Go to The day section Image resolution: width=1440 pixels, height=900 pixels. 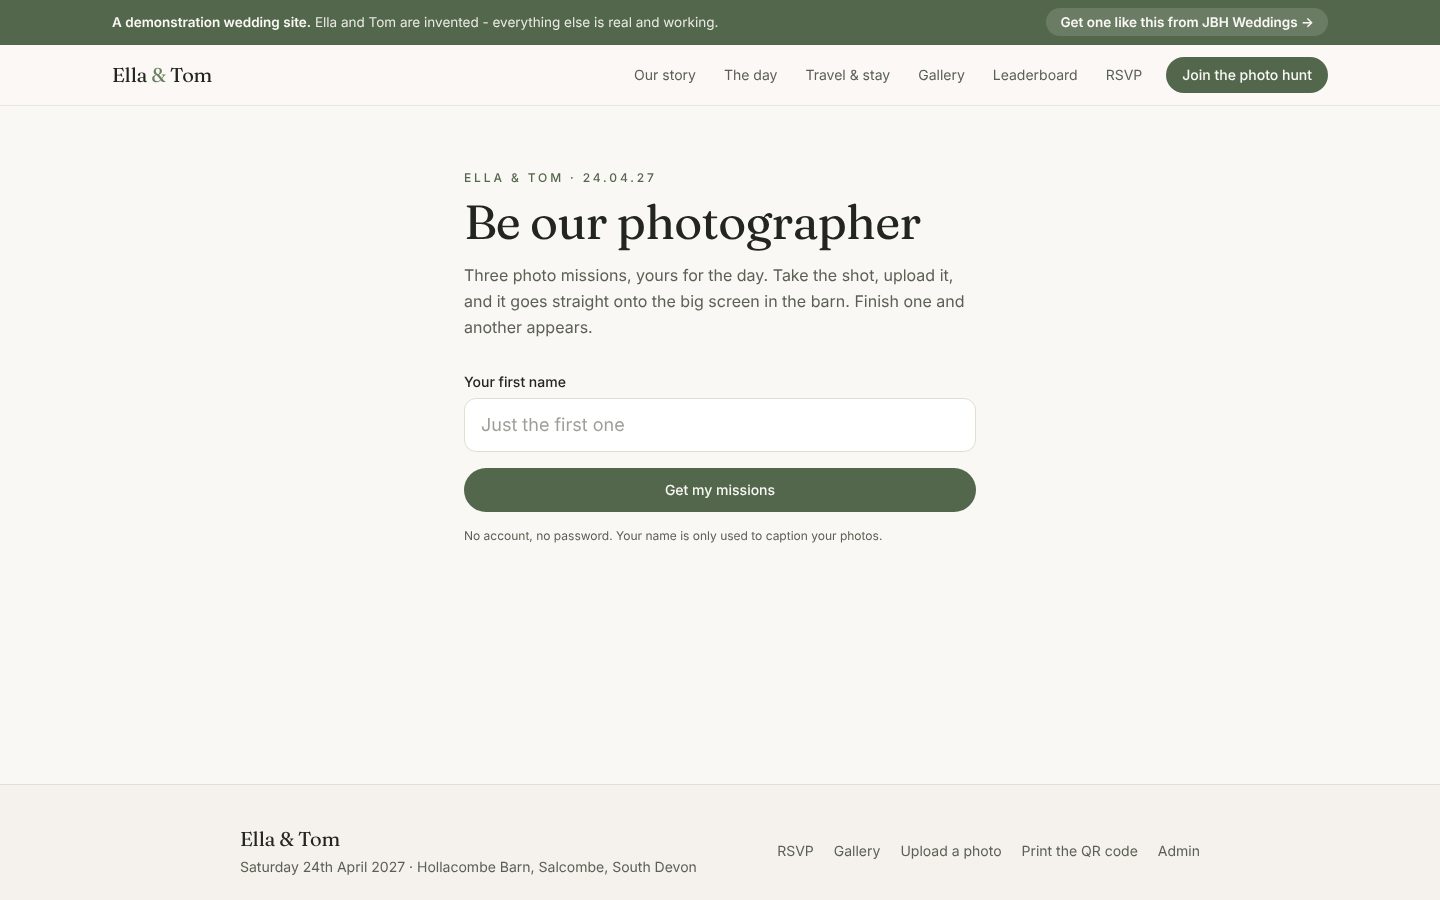(x=750, y=75)
